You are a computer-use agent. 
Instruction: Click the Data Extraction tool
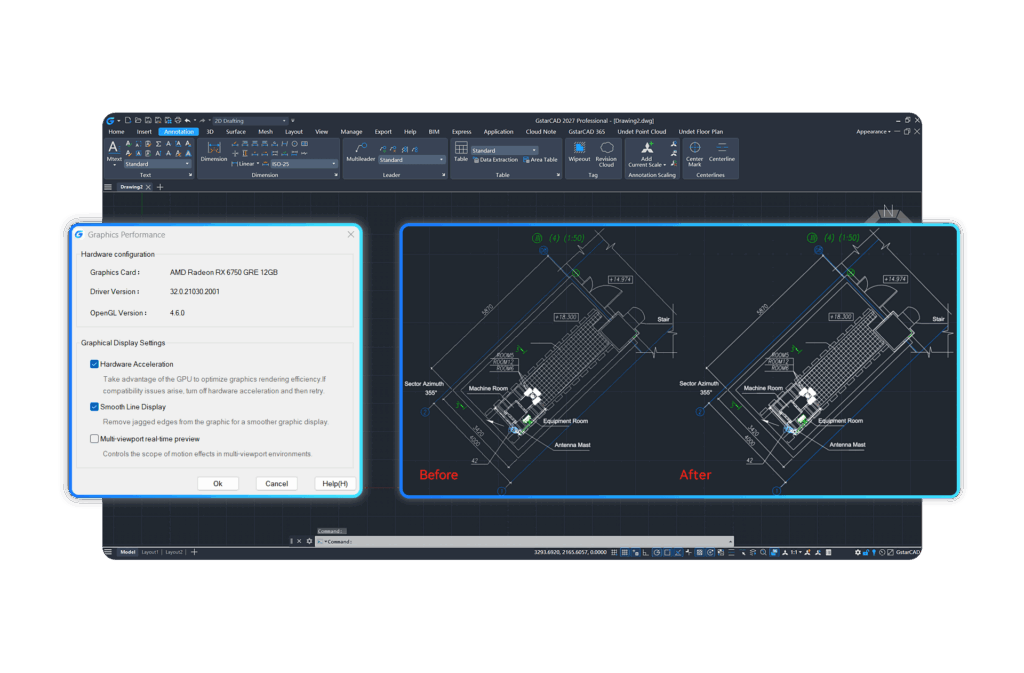pyautogui.click(x=496, y=160)
